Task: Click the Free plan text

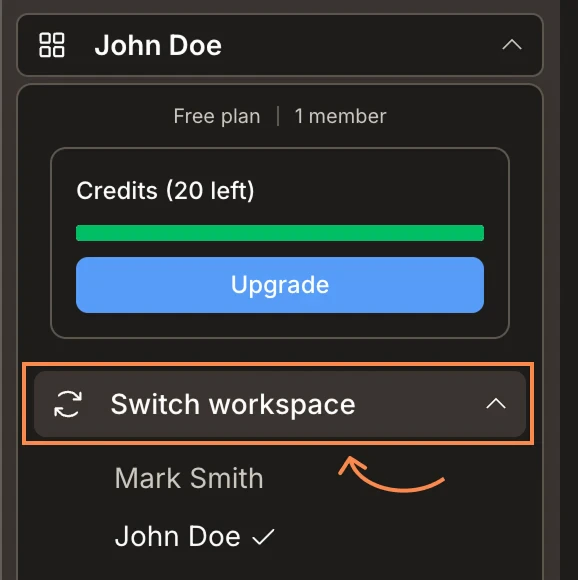Action: (217, 117)
